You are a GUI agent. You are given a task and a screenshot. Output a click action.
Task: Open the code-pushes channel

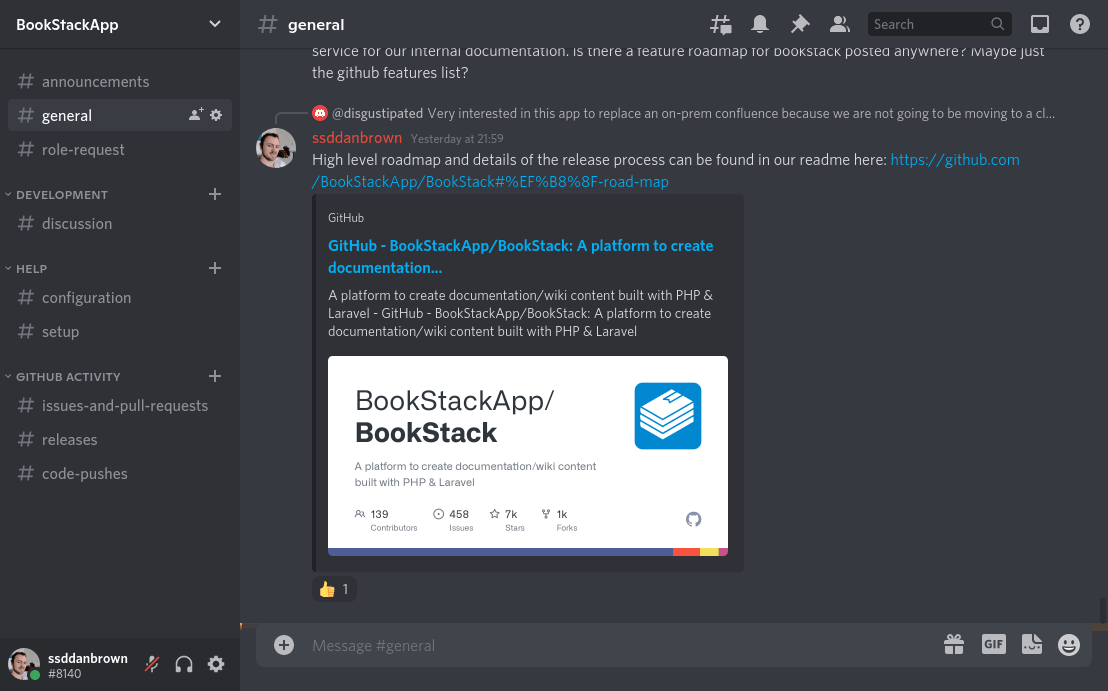(119, 473)
